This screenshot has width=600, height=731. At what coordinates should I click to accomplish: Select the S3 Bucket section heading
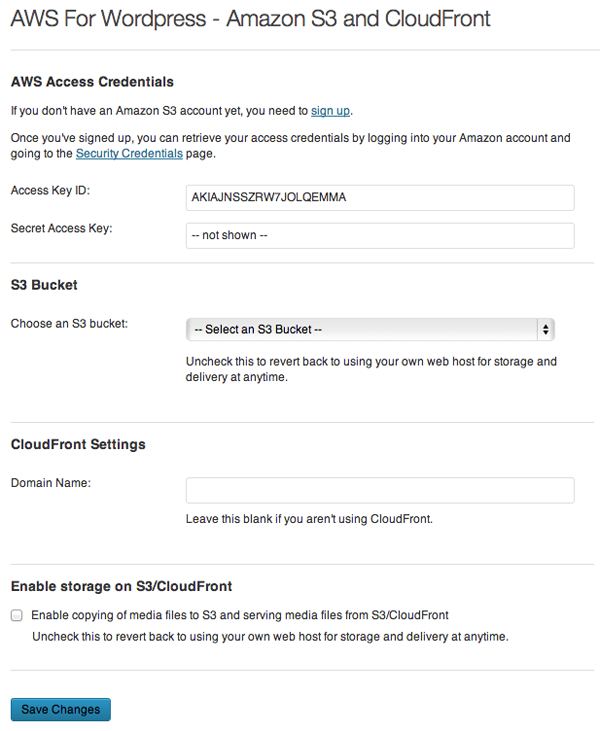point(44,285)
